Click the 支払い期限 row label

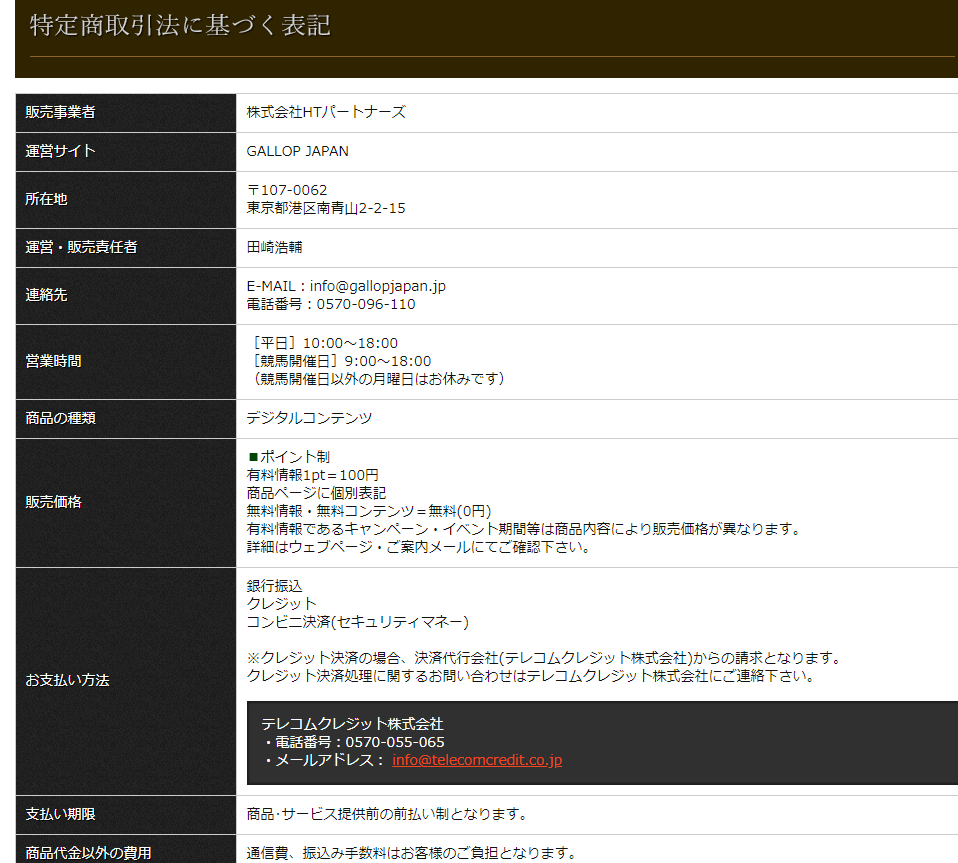coord(60,814)
